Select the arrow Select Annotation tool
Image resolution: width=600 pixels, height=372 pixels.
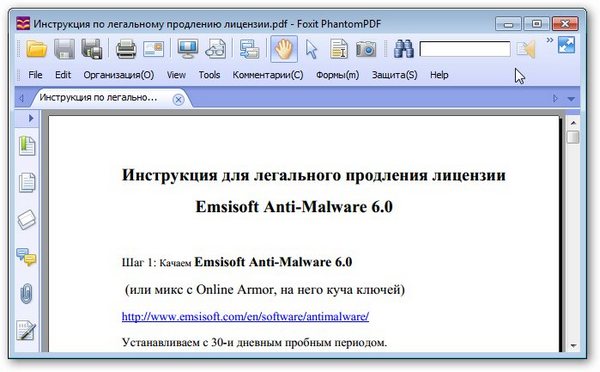pyautogui.click(x=311, y=49)
